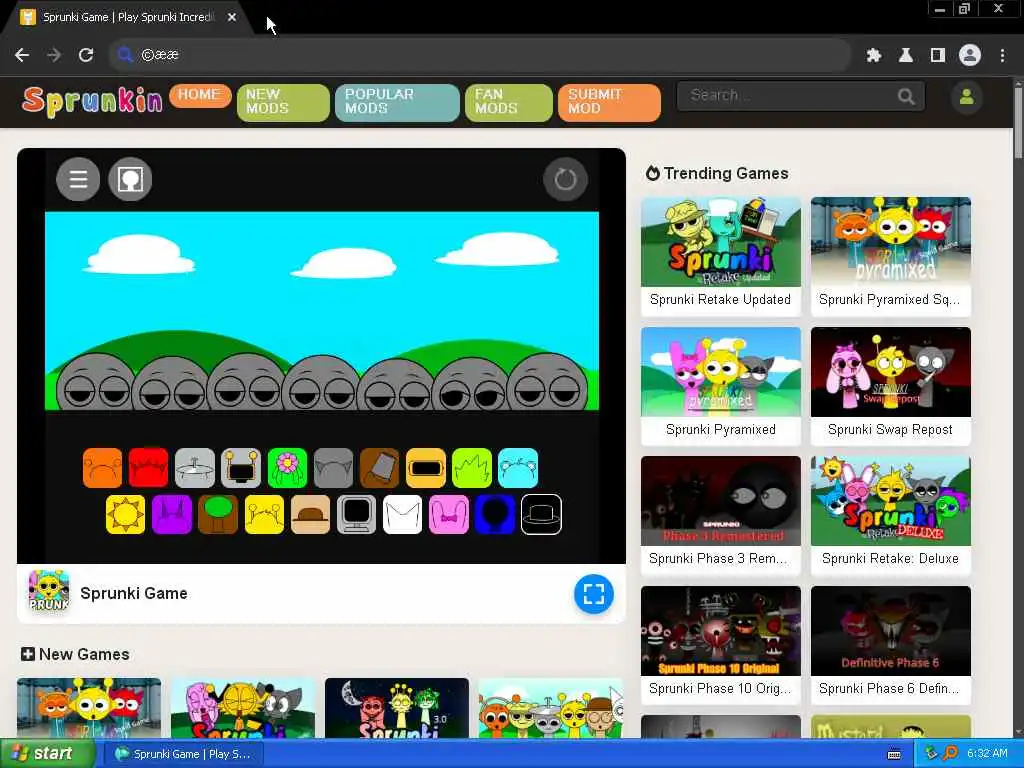Pick the brown tree character icon

pos(218,514)
